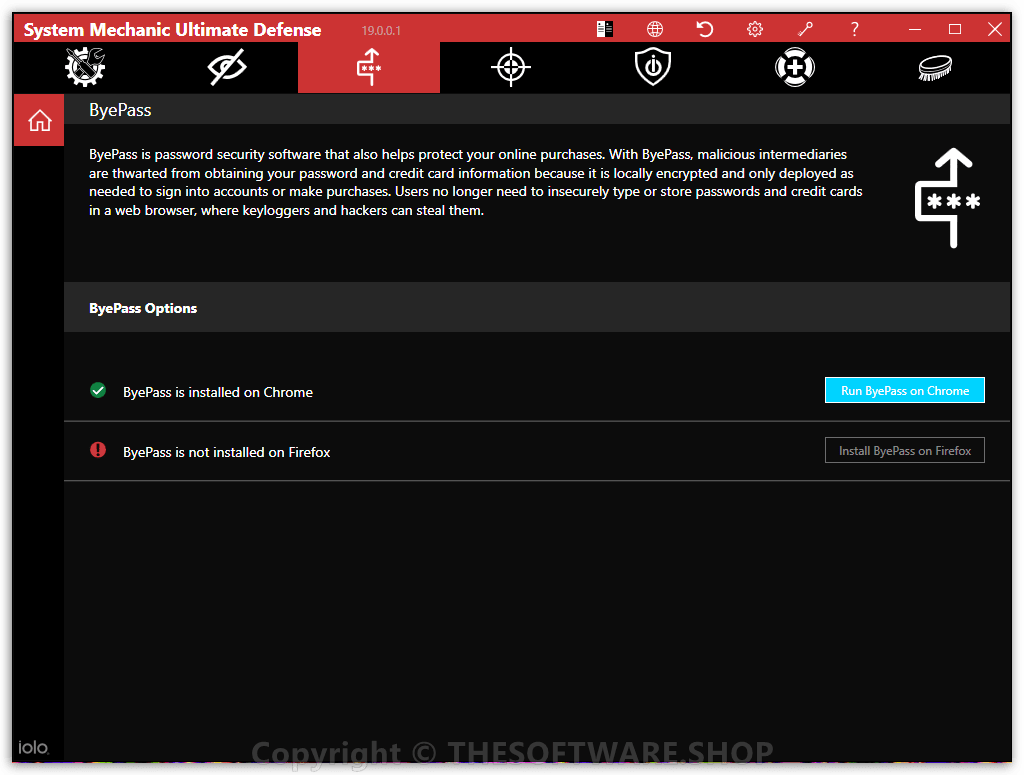
Task: Open the Privacy Guardian crossed-eye tab
Action: click(227, 67)
